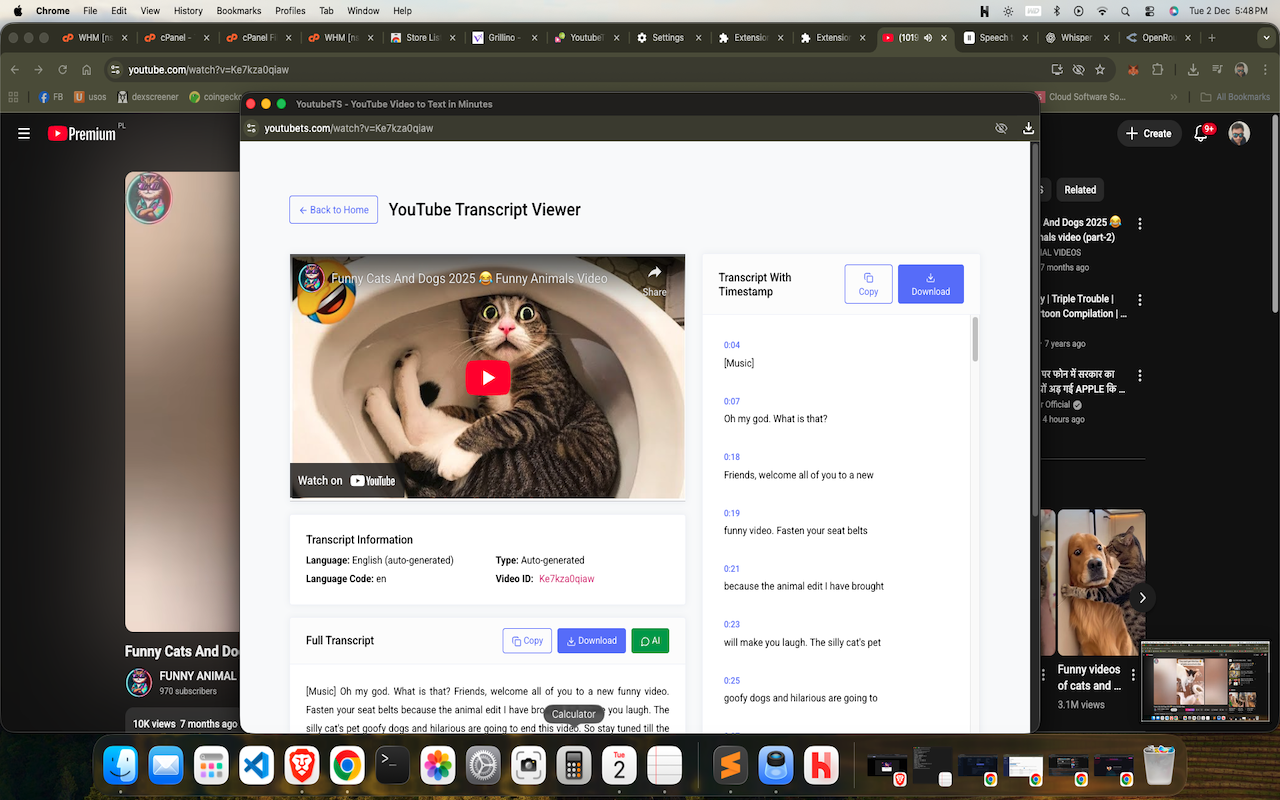Open the MetaMask extension icon
Viewport: 1280px width, 800px height.
(1132, 70)
